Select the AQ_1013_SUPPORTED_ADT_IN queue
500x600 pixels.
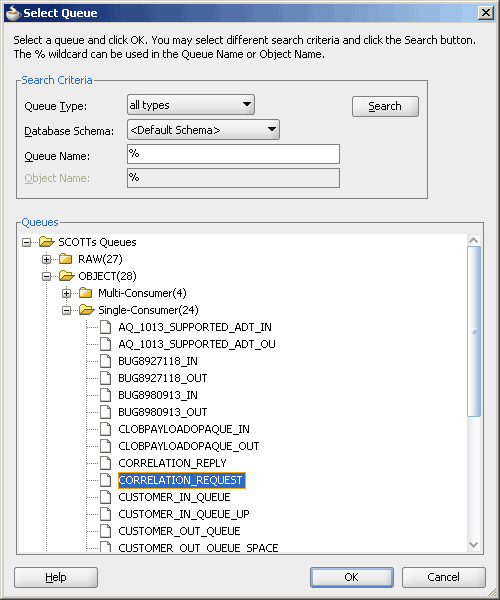195,327
